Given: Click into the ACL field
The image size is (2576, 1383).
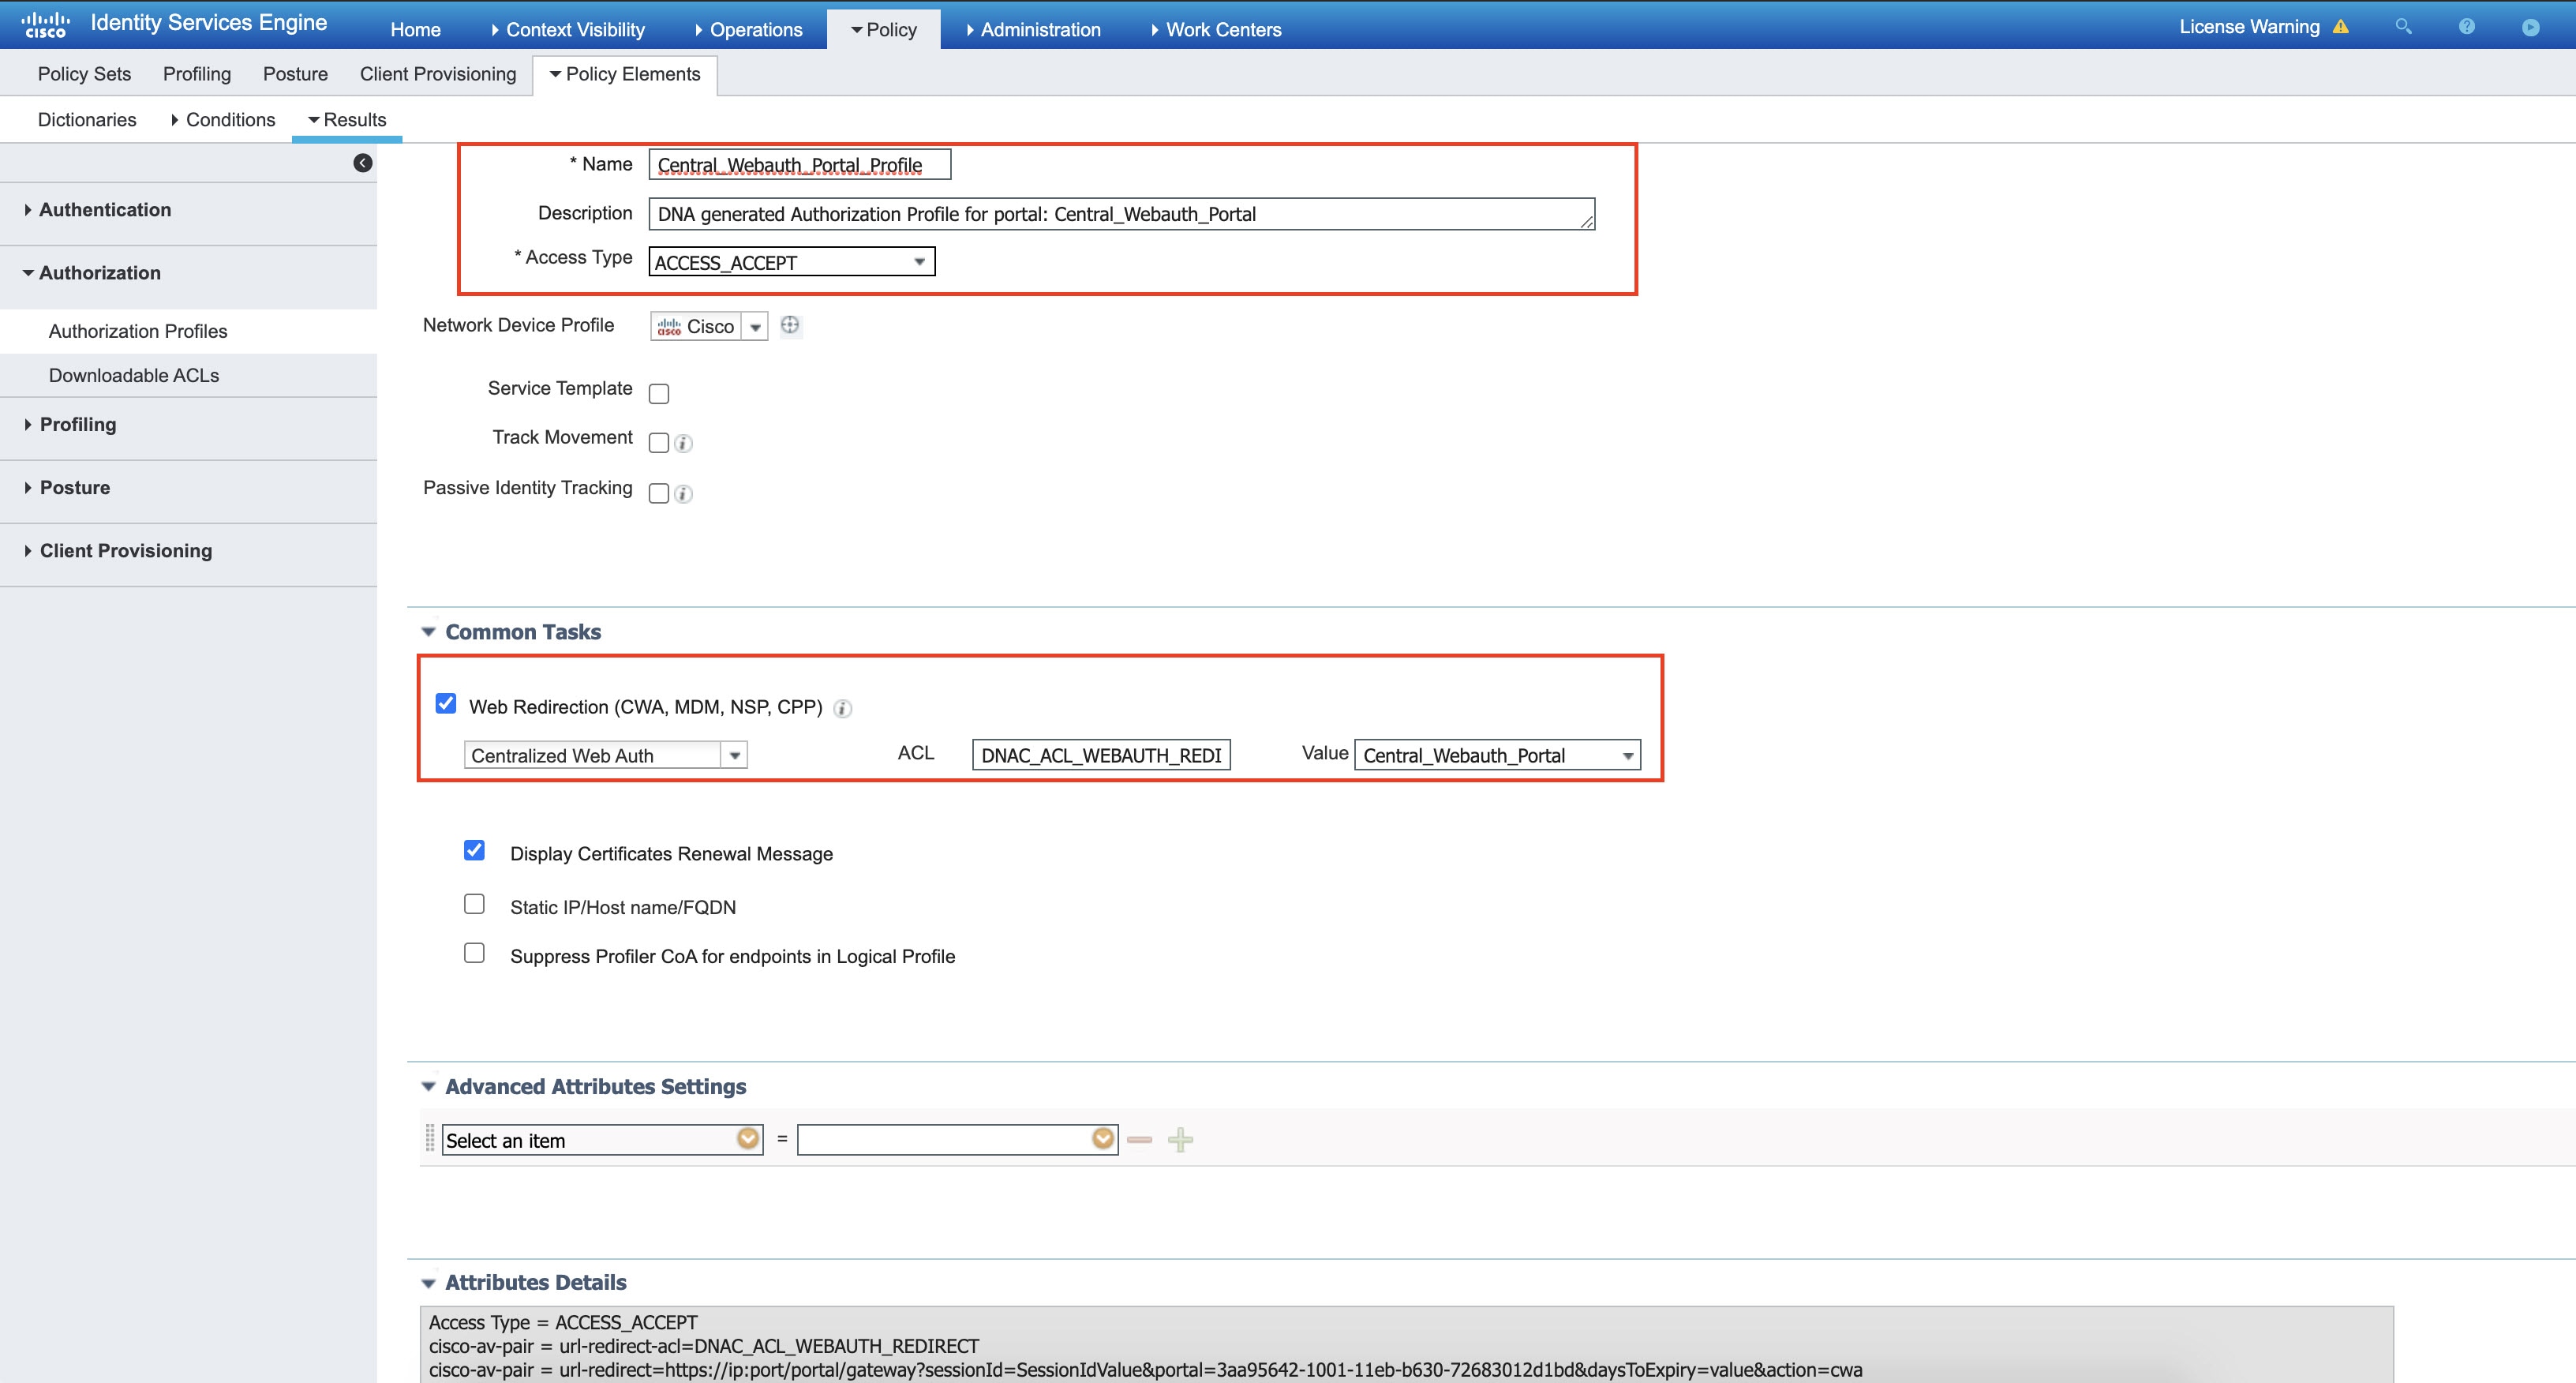Looking at the screenshot, I should point(1101,755).
